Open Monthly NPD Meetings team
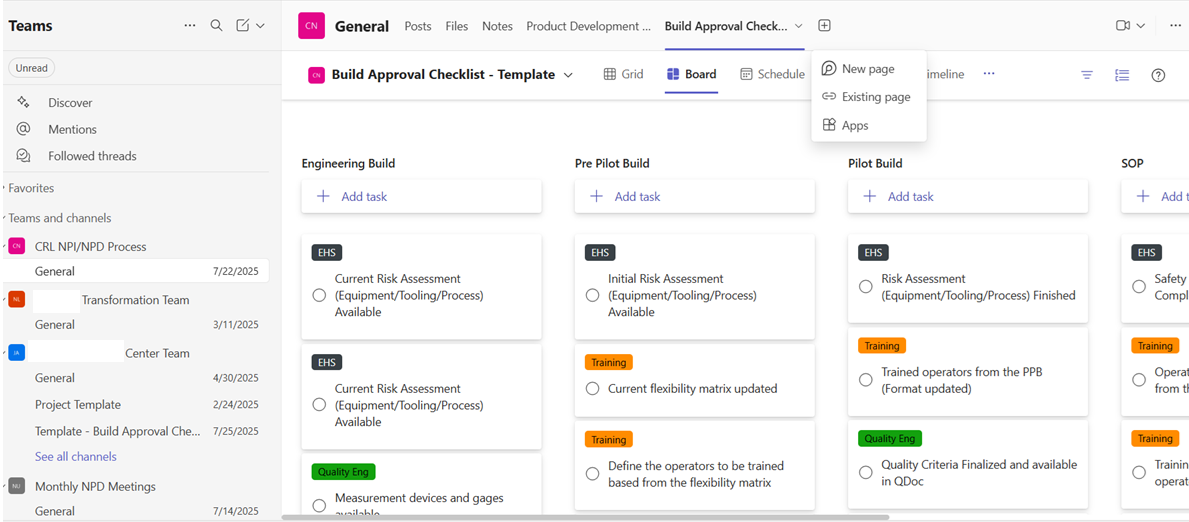 point(95,486)
